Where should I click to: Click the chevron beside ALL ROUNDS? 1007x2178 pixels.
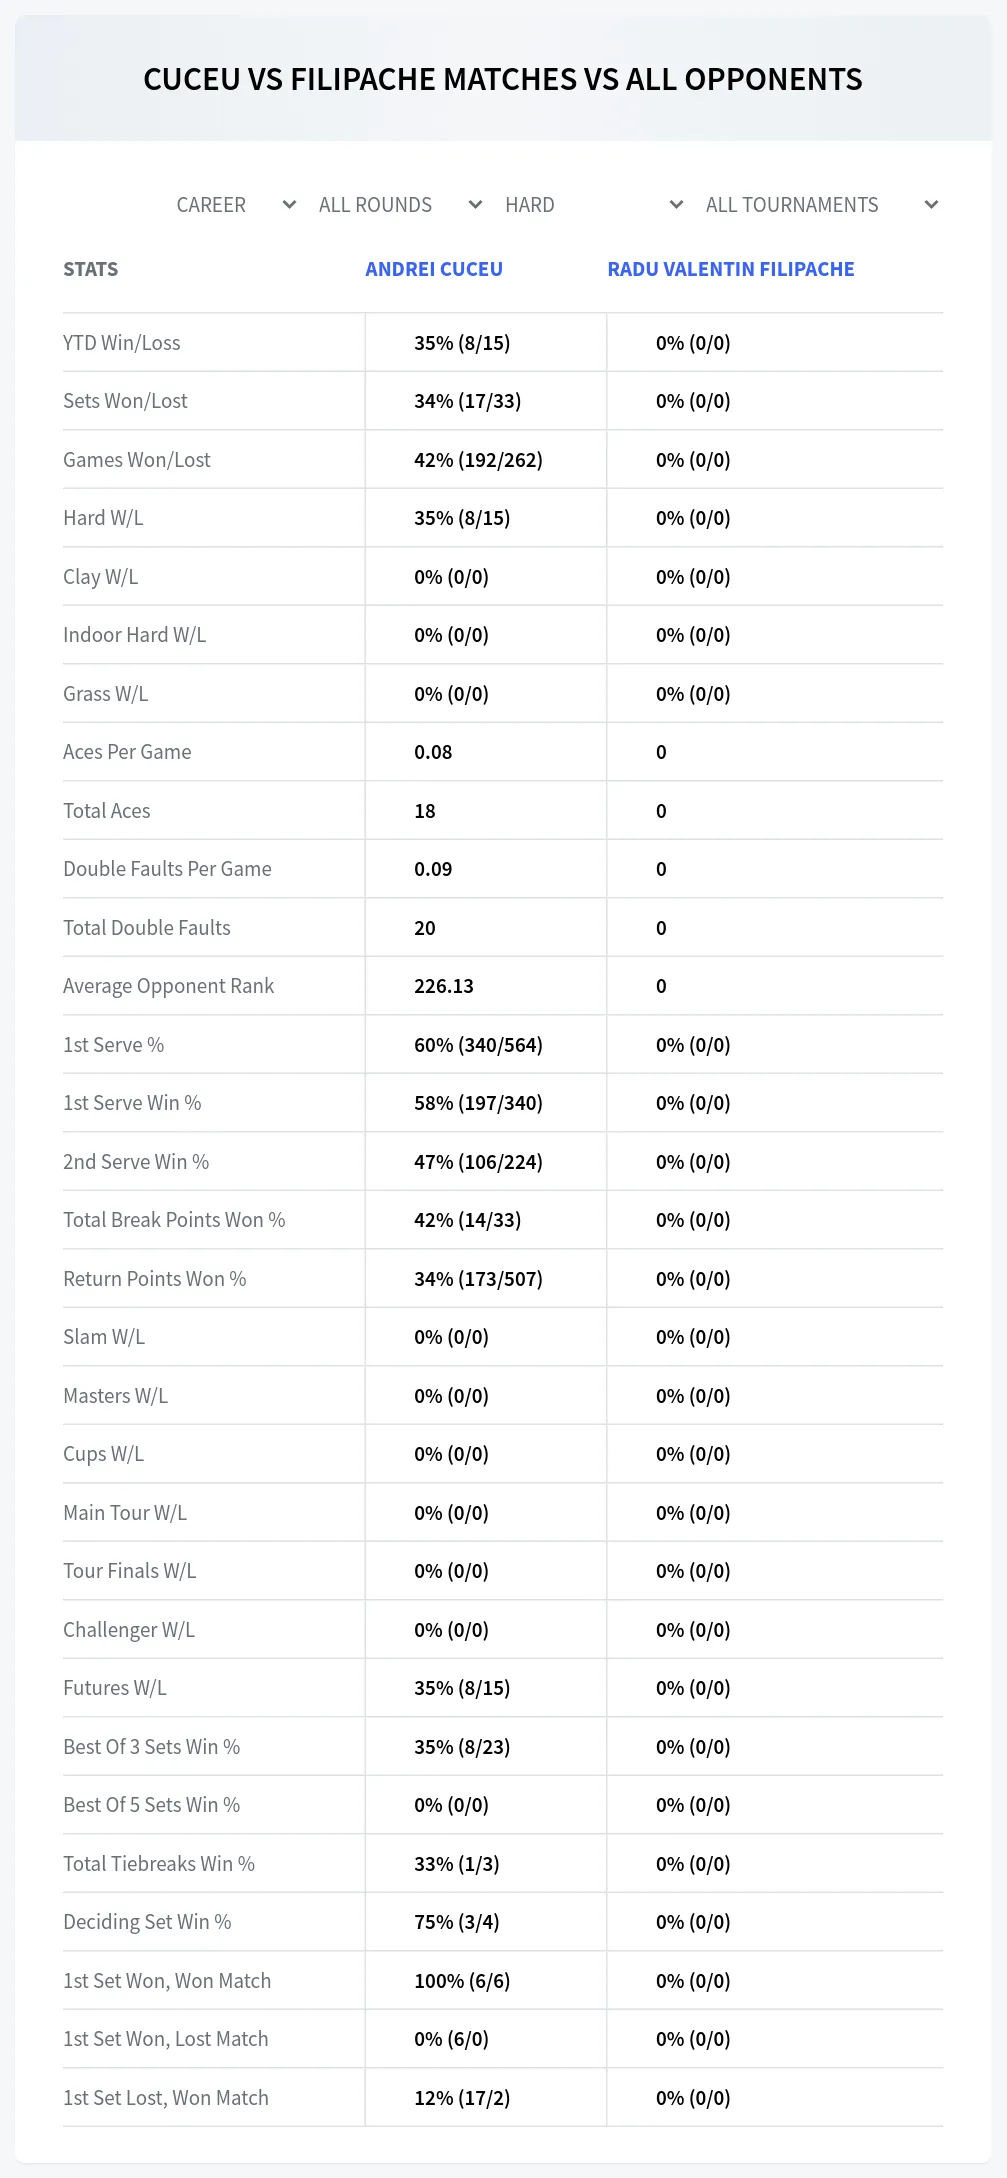[475, 205]
